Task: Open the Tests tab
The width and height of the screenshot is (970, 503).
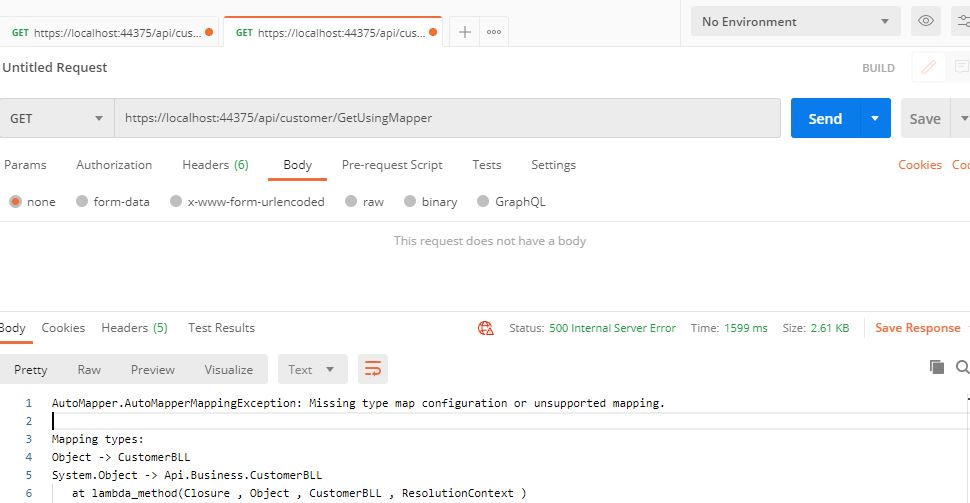Action: tap(487, 165)
